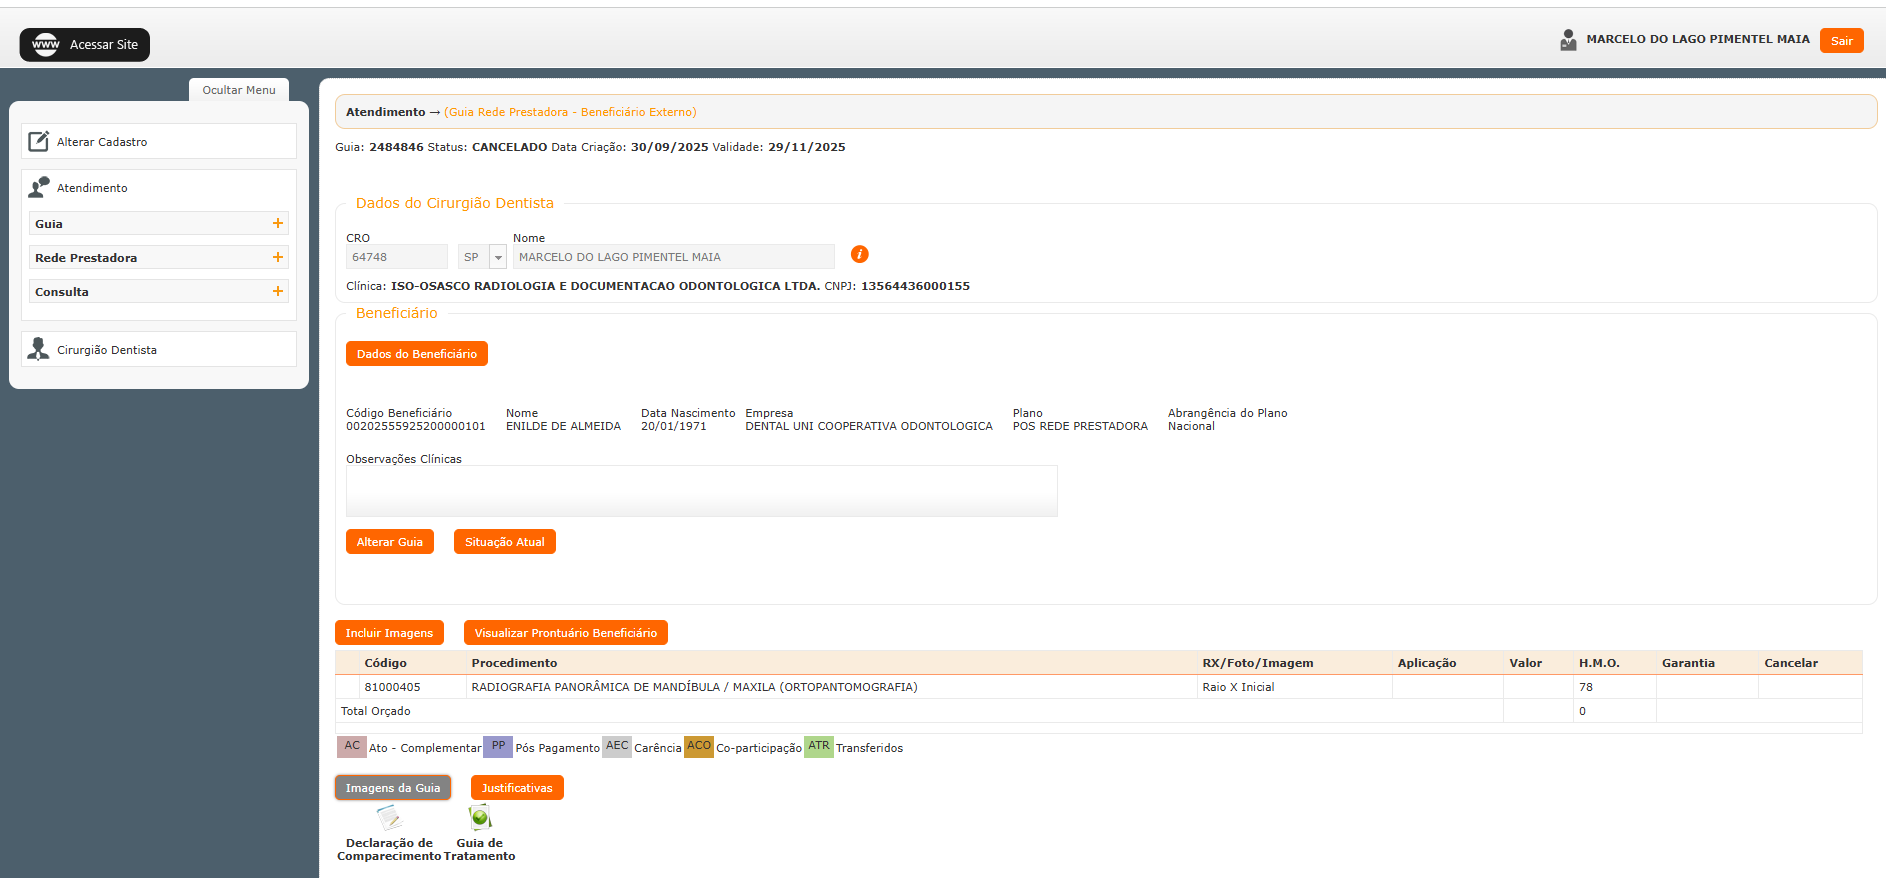Click the Cirurgião Dentista icon in sidebar
The width and height of the screenshot is (1886, 878).
38,349
